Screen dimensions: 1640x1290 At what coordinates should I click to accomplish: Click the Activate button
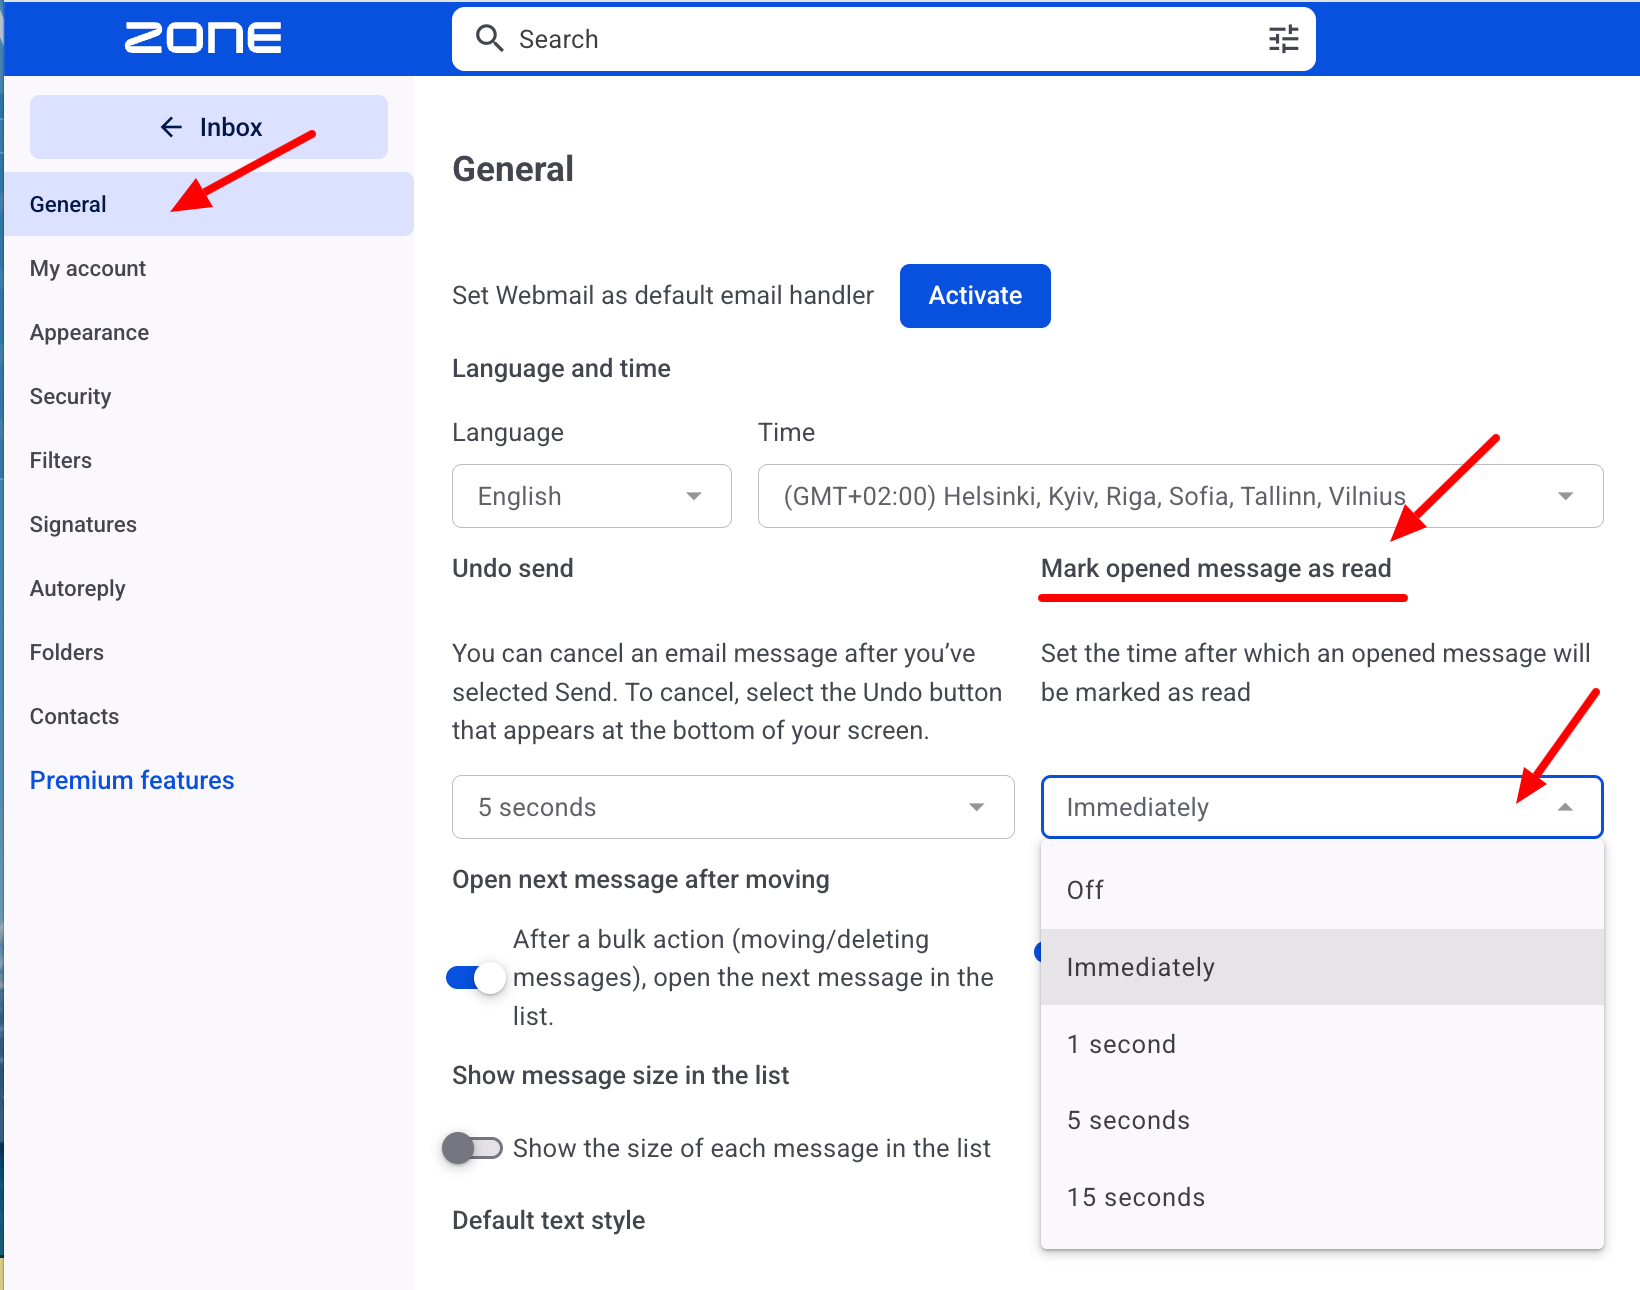(975, 296)
